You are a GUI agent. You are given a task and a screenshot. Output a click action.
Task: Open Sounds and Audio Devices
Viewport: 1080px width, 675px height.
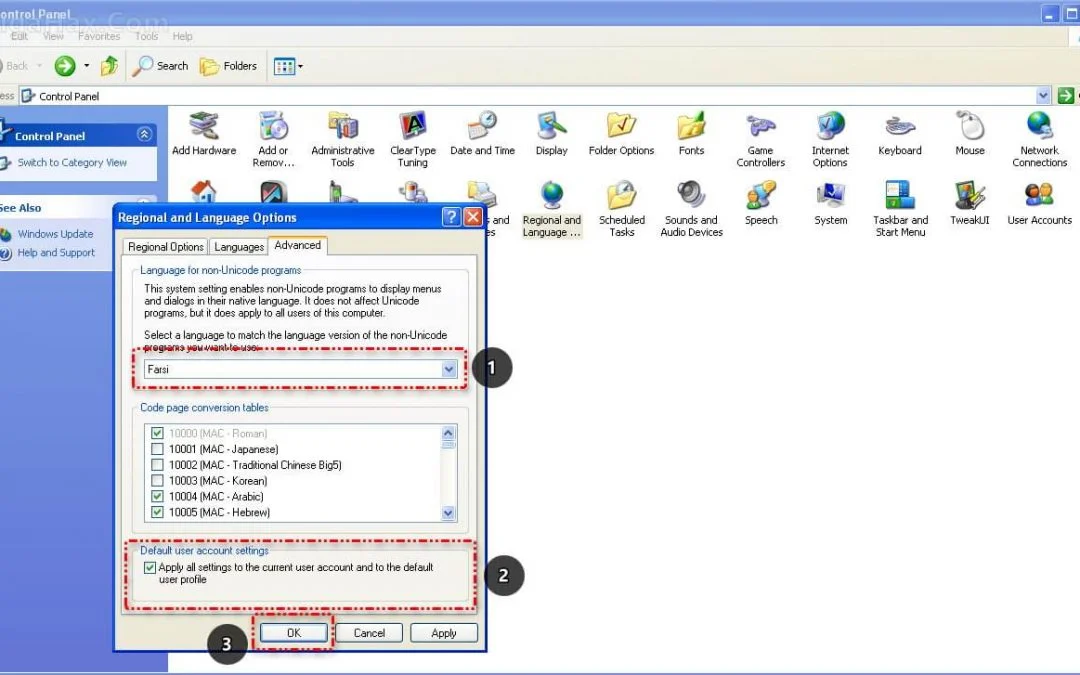[691, 197]
